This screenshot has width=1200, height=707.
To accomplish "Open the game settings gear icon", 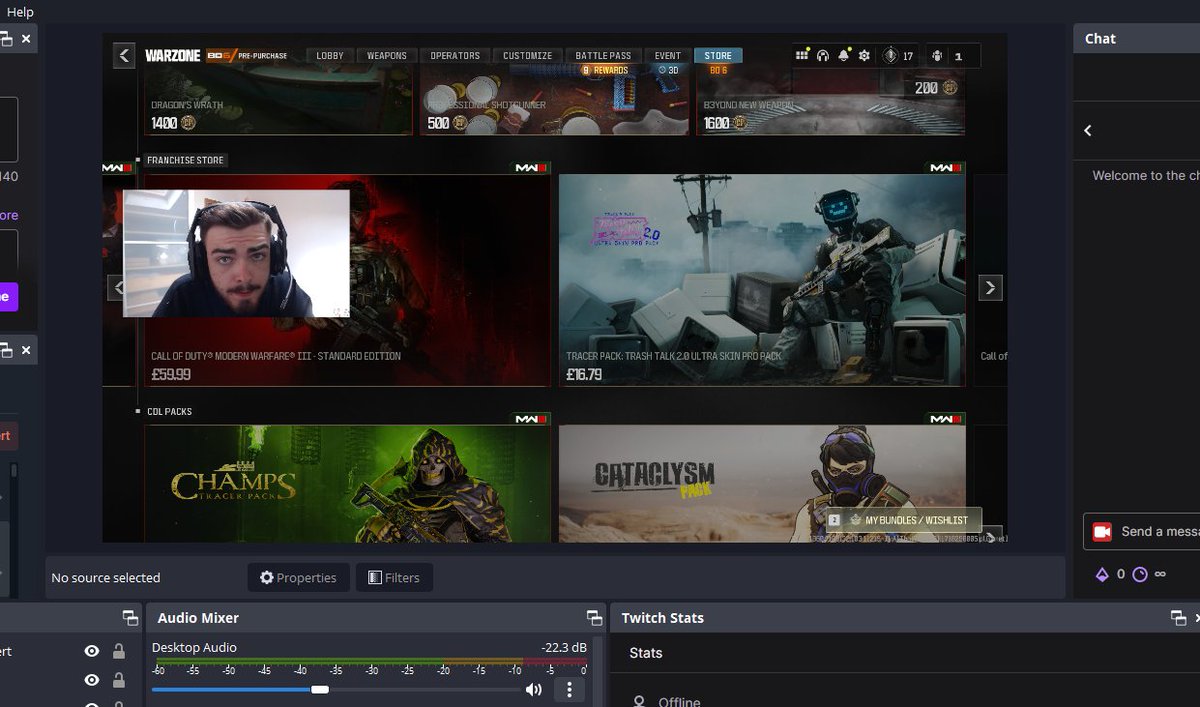I will pos(864,56).
